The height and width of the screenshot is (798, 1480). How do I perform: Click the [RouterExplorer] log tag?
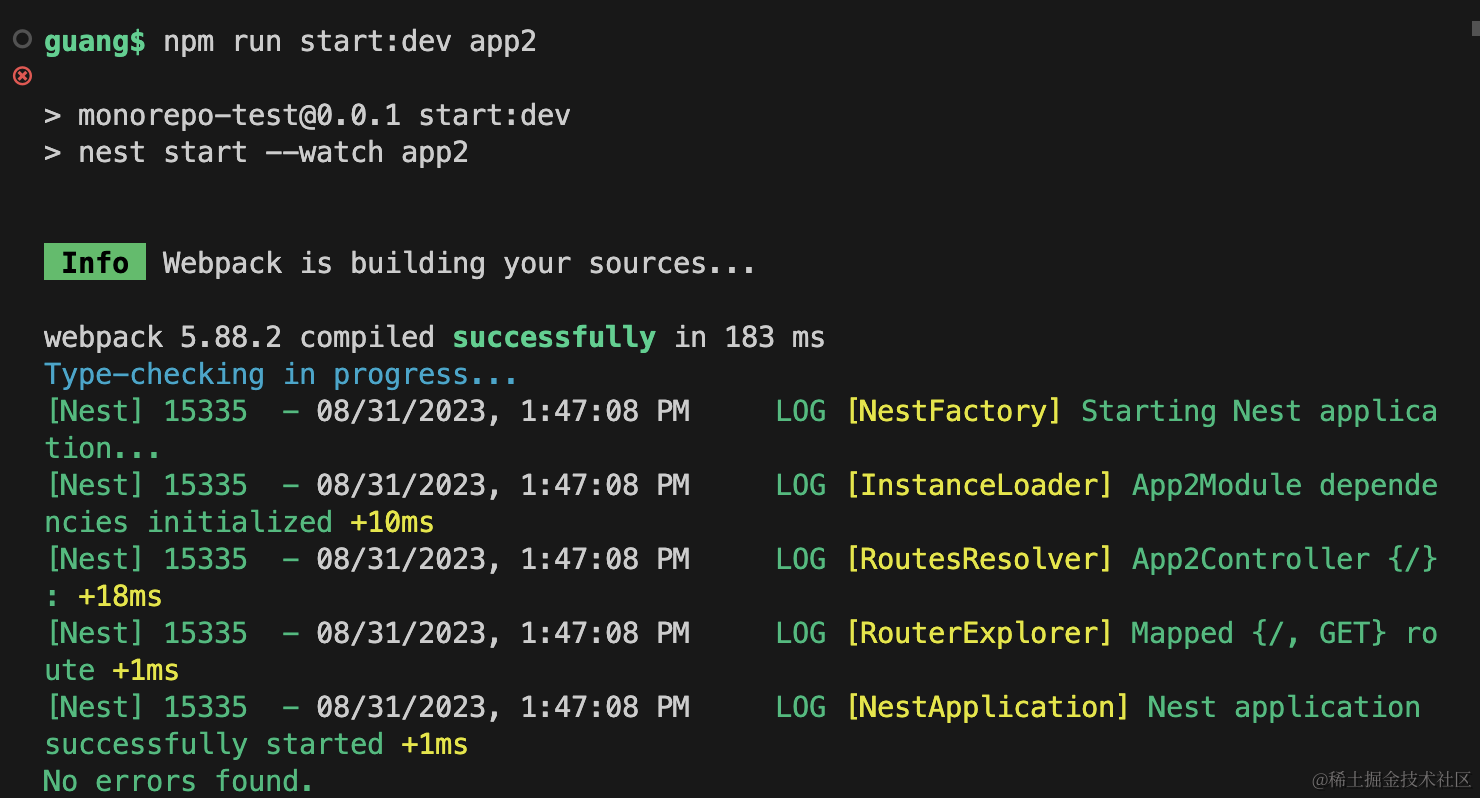(x=979, y=634)
